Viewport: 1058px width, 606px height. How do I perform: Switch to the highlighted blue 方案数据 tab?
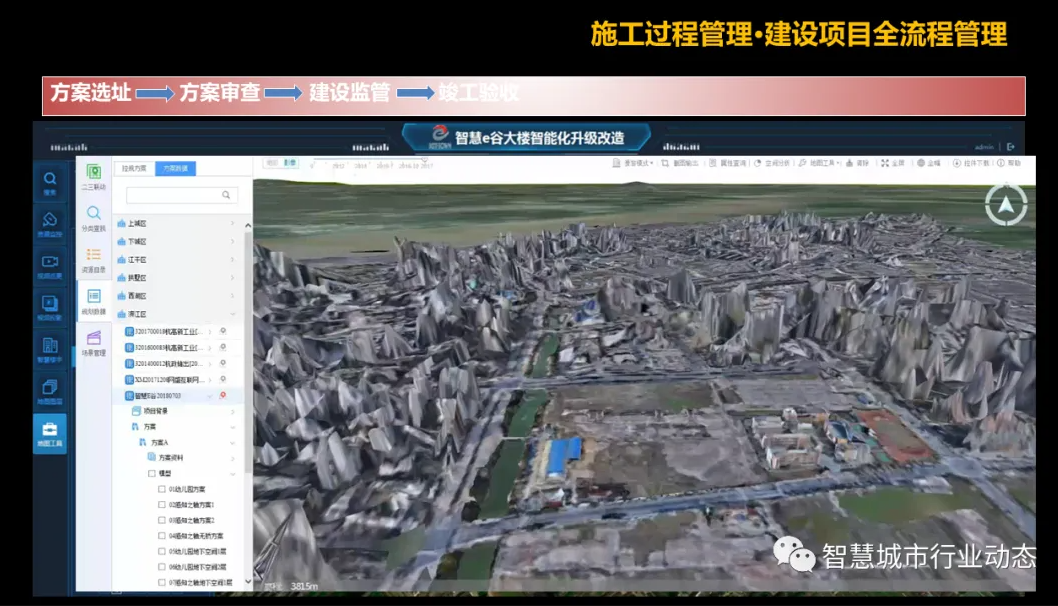click(x=175, y=169)
